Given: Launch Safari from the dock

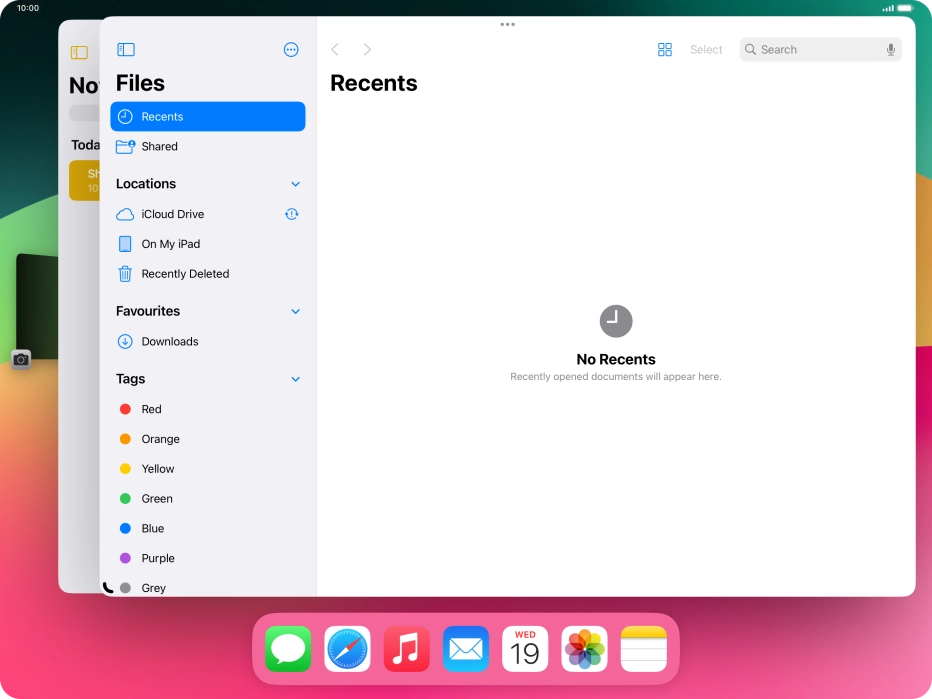Looking at the screenshot, I should (x=347, y=648).
